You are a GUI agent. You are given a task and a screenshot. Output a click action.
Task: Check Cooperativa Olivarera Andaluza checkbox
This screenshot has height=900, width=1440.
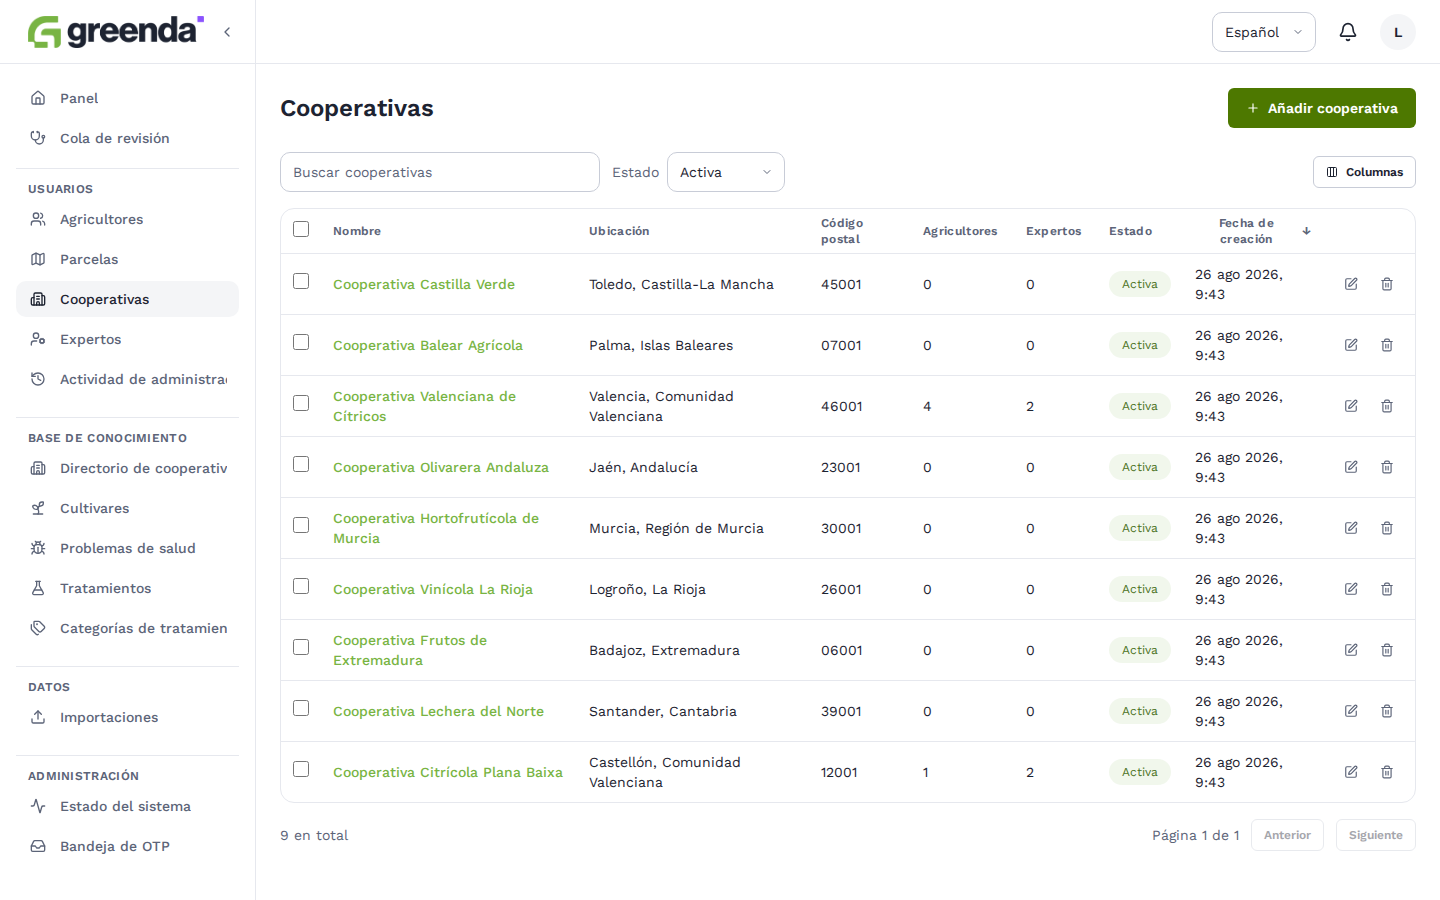coord(301,464)
